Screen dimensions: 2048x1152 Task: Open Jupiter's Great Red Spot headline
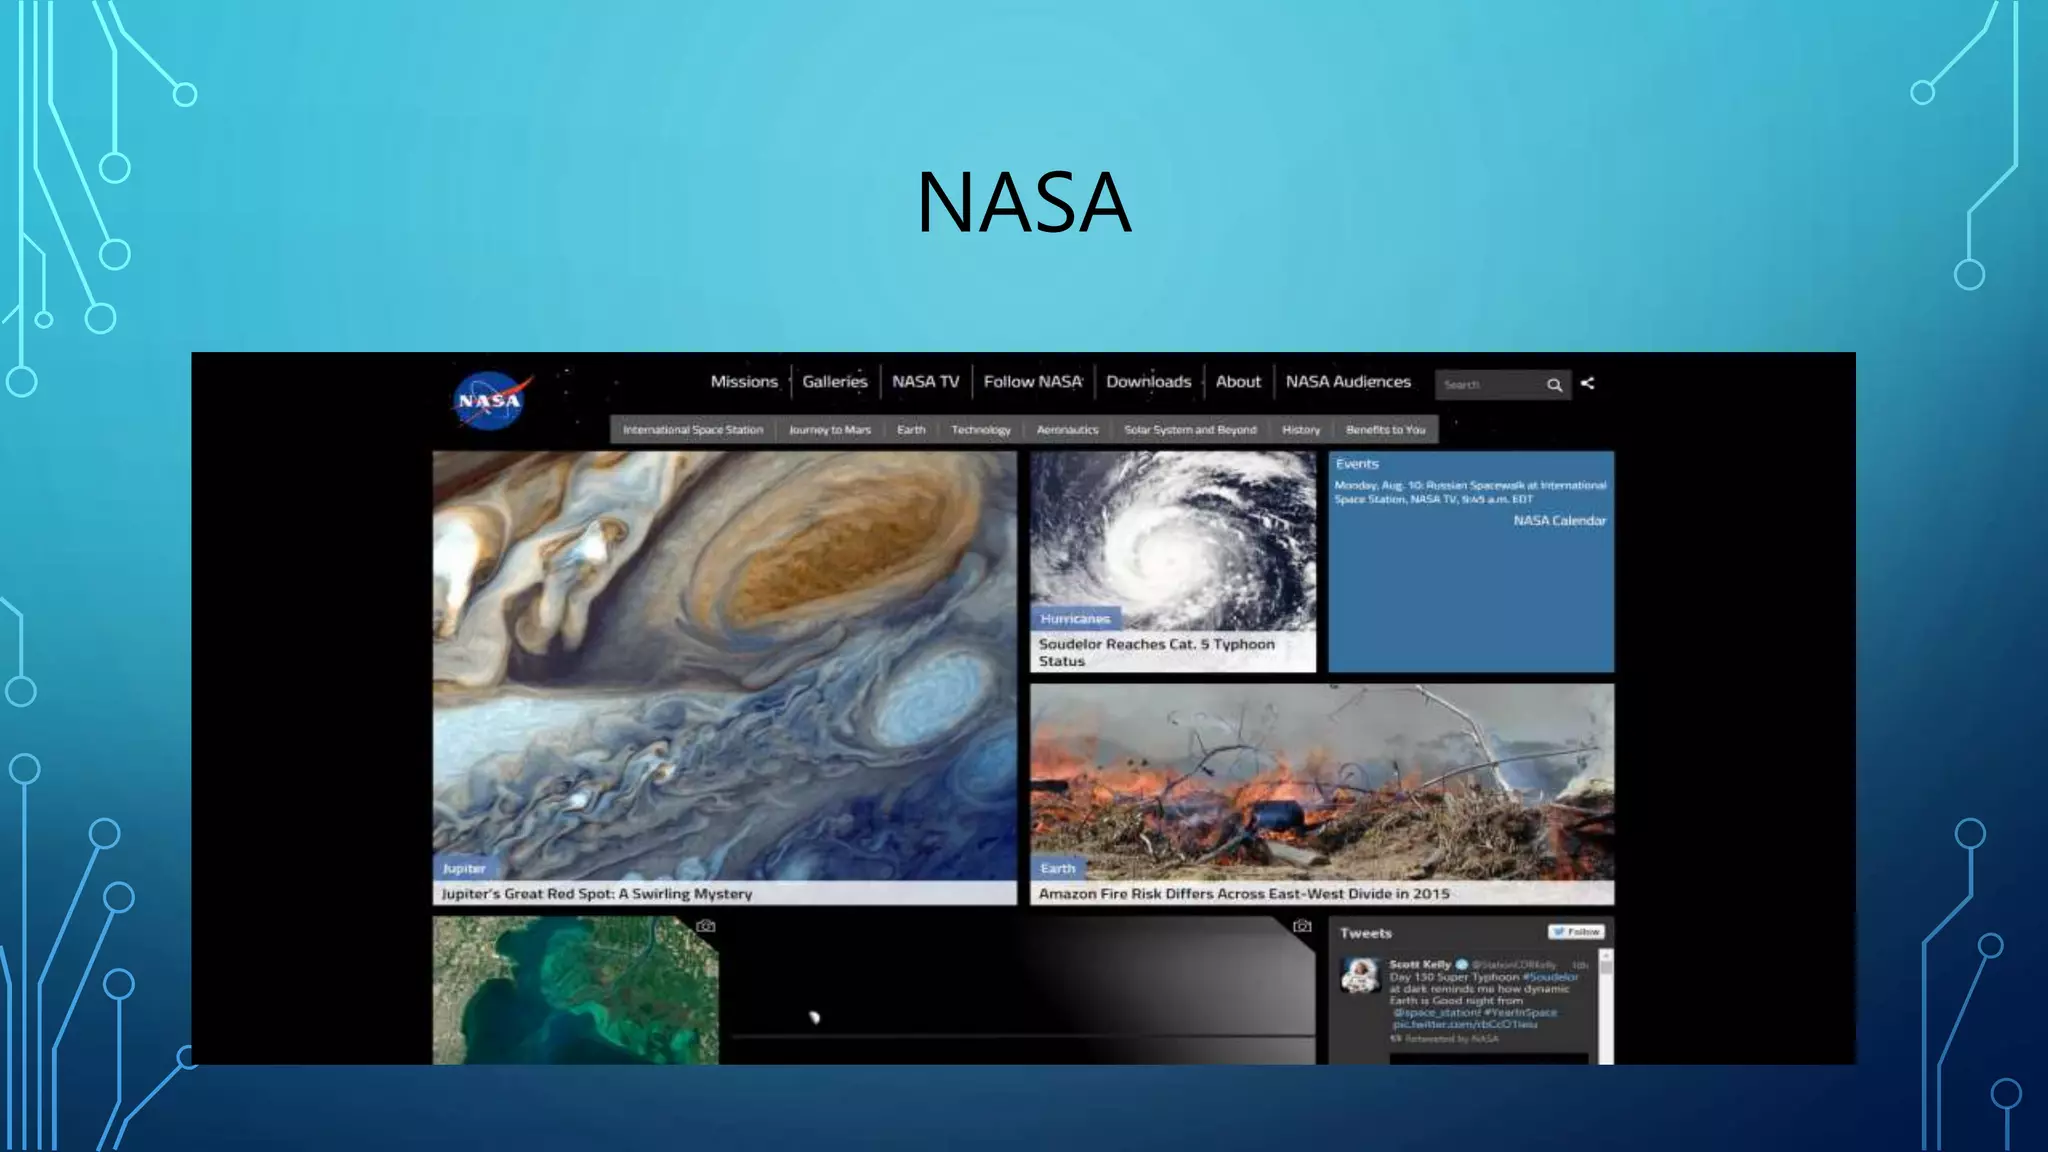(597, 894)
